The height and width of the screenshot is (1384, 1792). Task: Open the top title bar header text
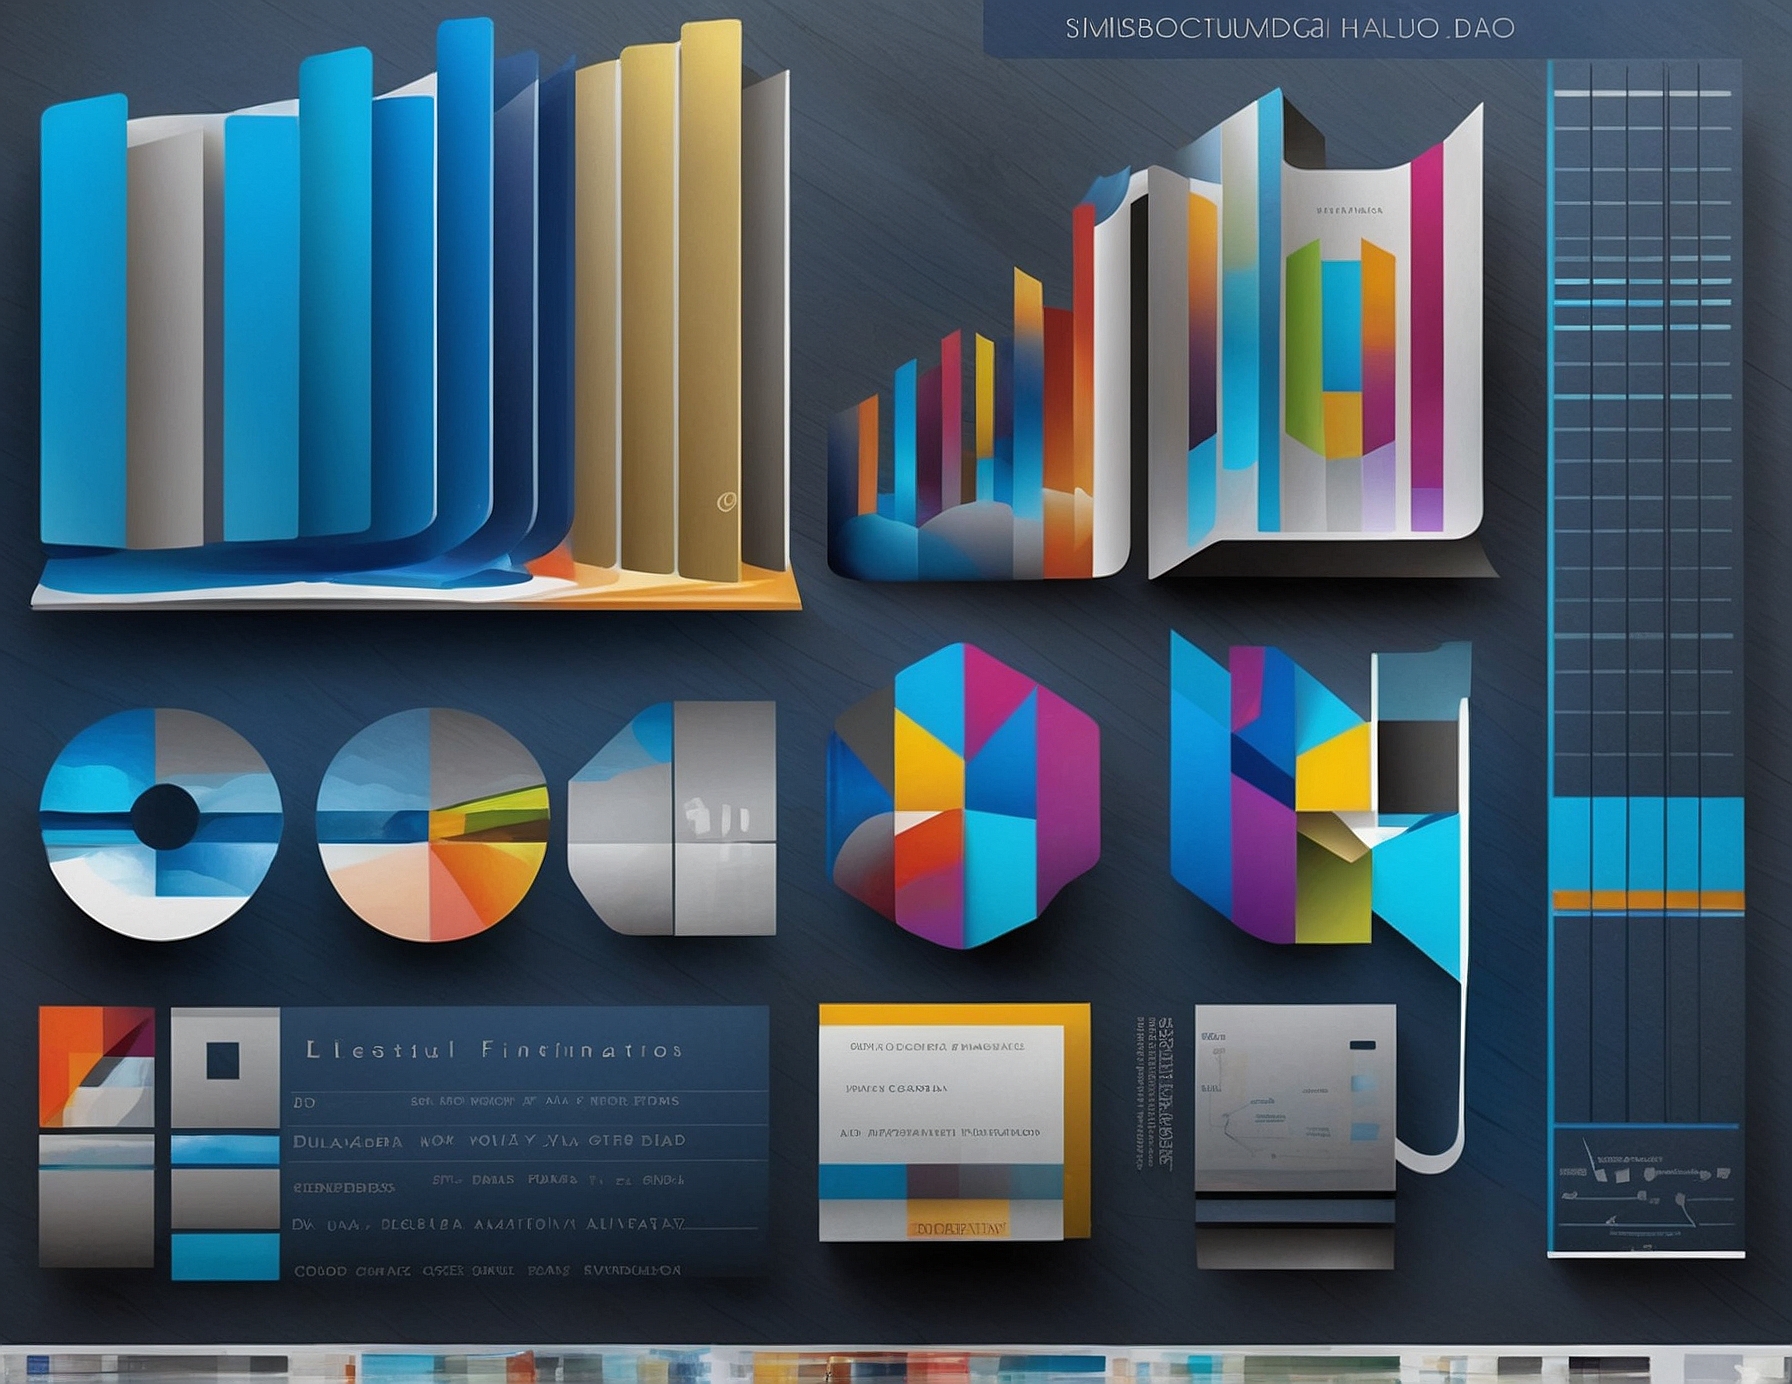tap(1289, 28)
